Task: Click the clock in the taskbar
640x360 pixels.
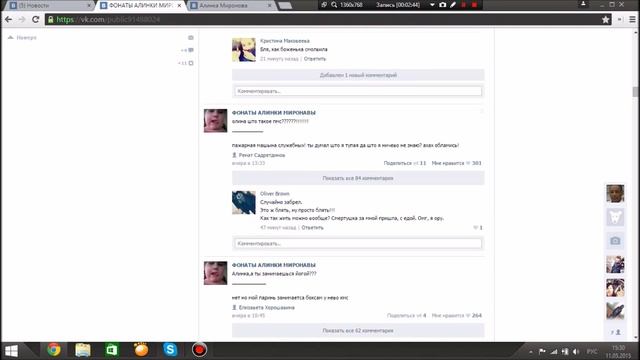Action: pos(619,351)
